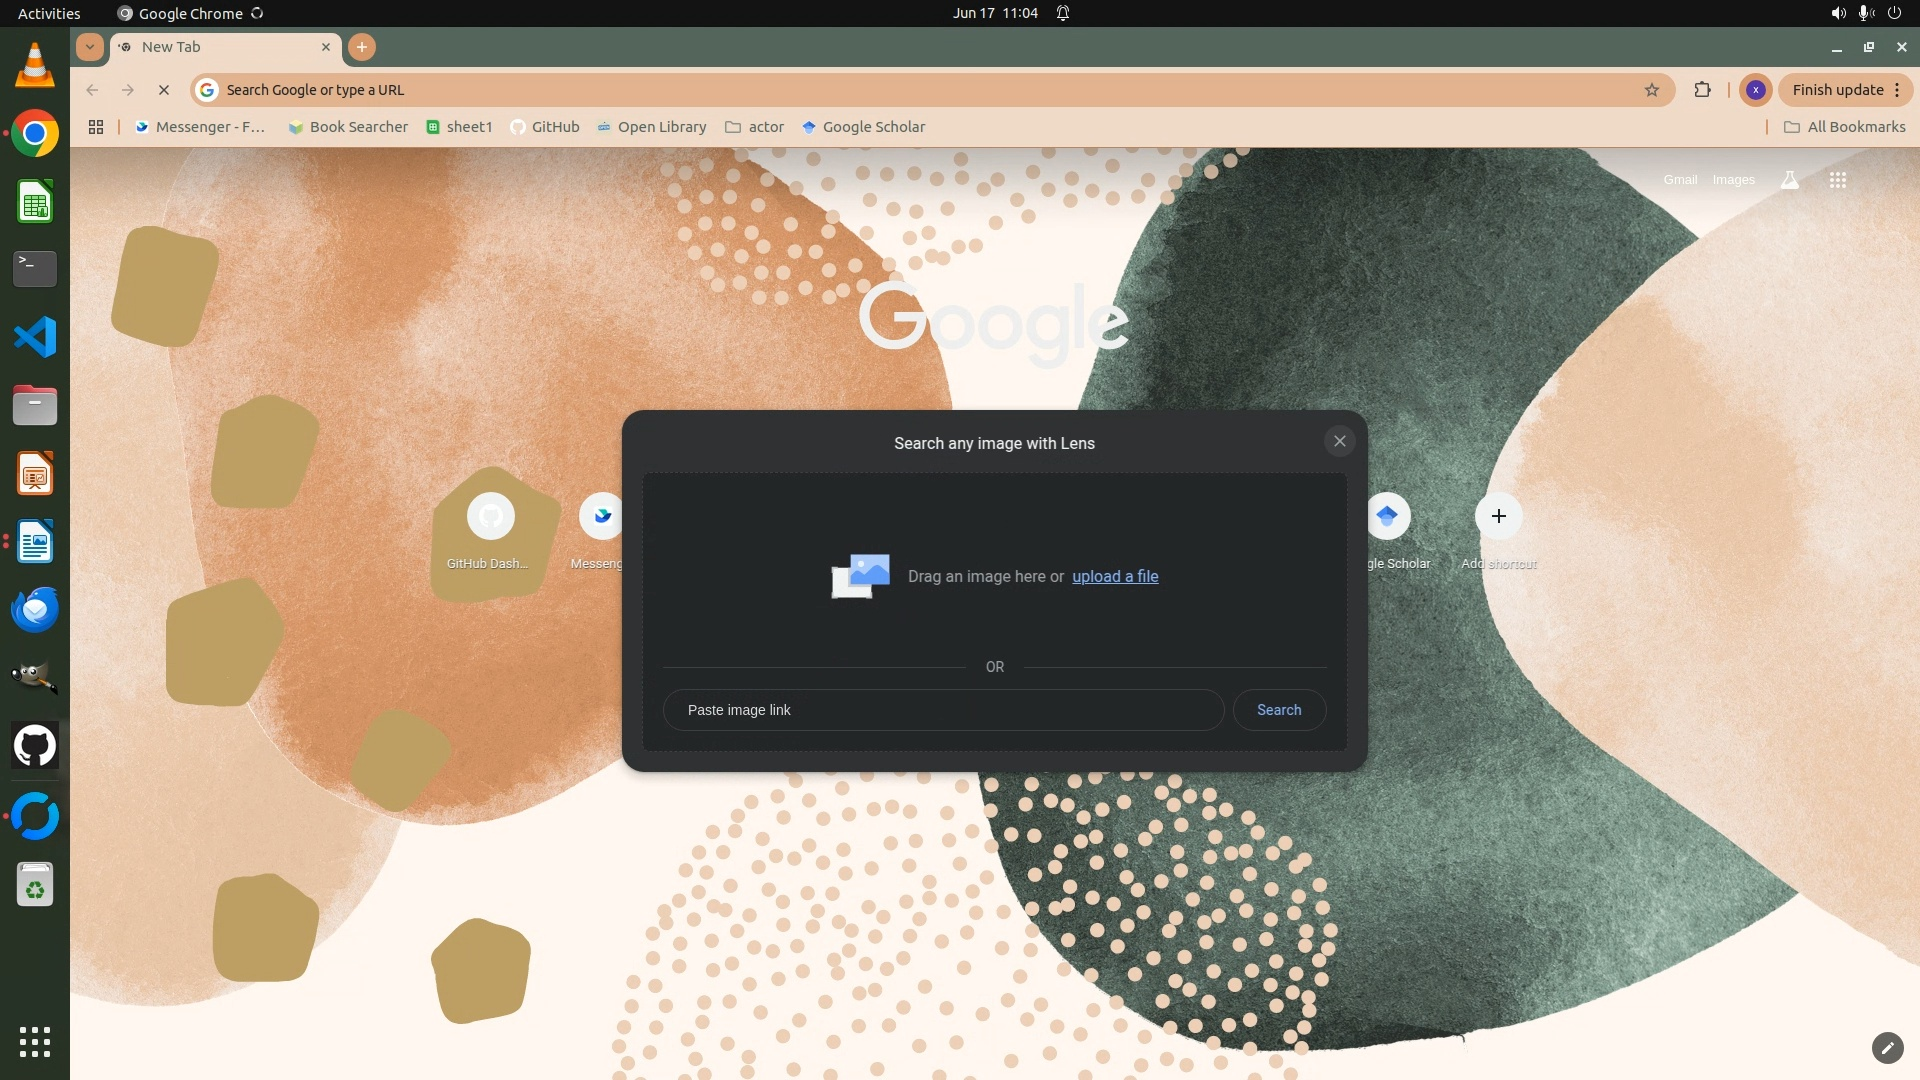Open the Gmail link

point(1680,180)
